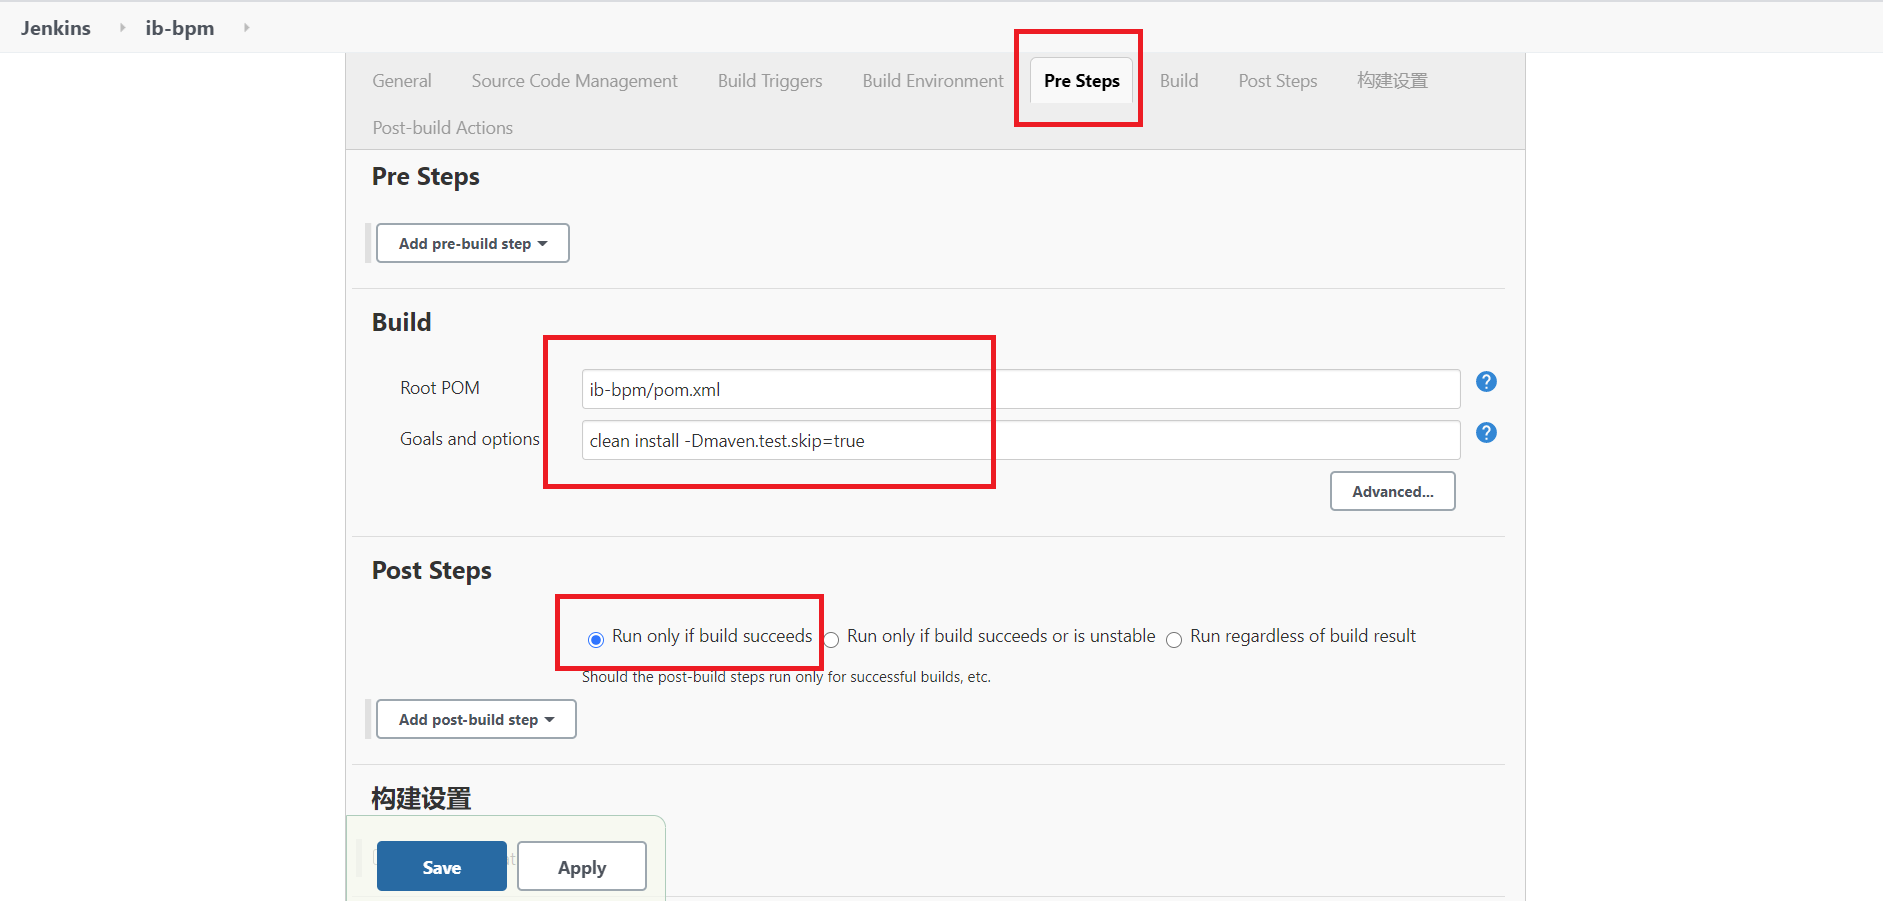Screen dimensions: 1883x901
Task: Focus the Goals and options input field
Action: [x=1021, y=440]
